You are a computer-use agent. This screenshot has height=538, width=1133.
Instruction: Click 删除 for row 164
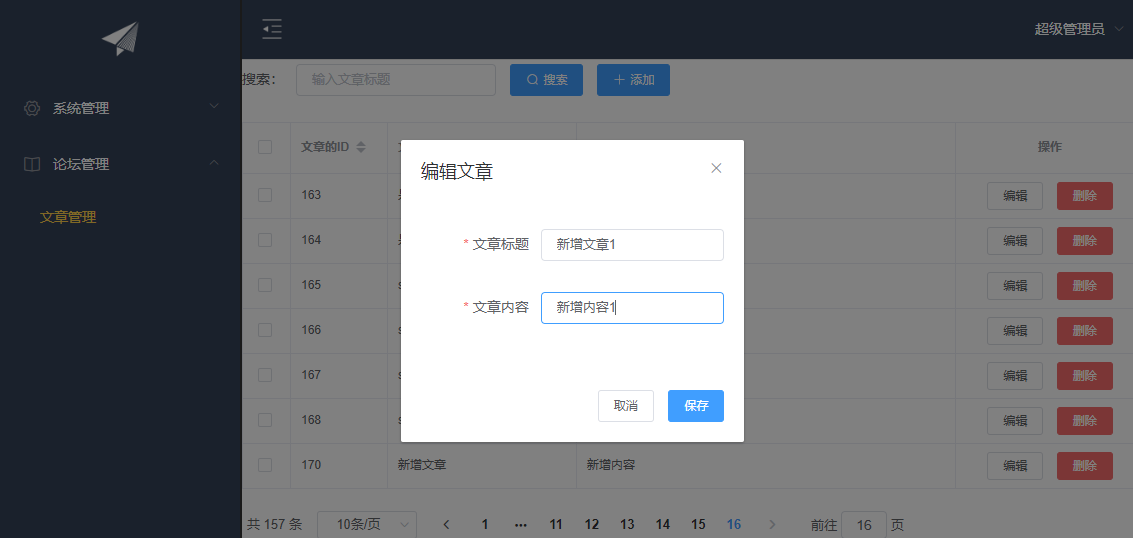(1085, 241)
